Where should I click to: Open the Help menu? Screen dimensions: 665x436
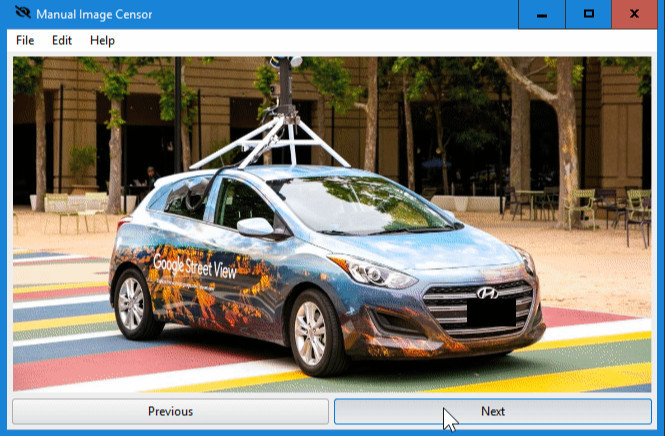pos(102,40)
